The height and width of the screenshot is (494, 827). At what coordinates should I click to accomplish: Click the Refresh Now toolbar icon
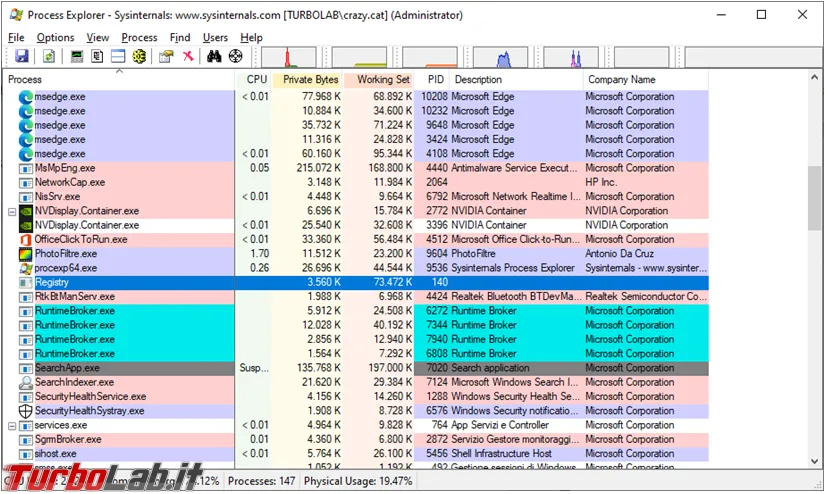click(x=49, y=56)
